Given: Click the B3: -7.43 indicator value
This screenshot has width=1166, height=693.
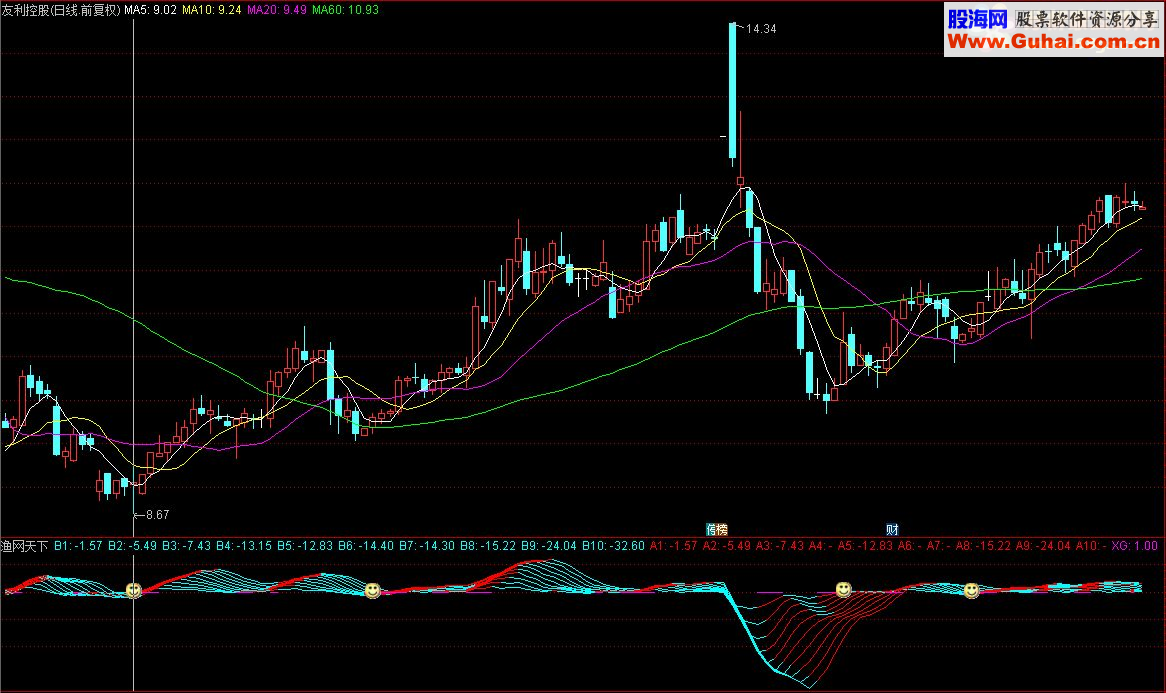Looking at the screenshot, I should click(x=187, y=546).
